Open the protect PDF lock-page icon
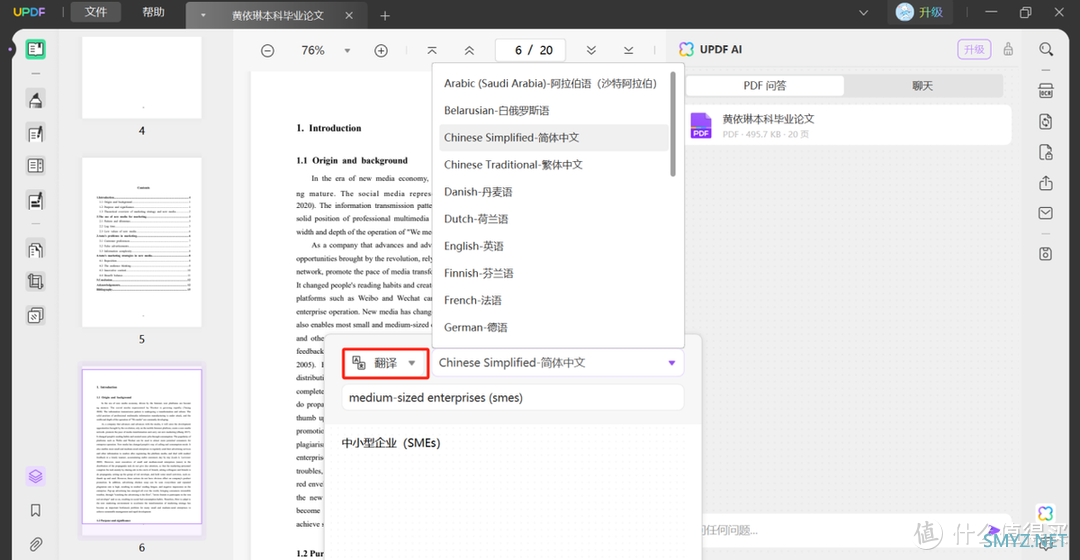The height and width of the screenshot is (560, 1080). pyautogui.click(x=1046, y=153)
